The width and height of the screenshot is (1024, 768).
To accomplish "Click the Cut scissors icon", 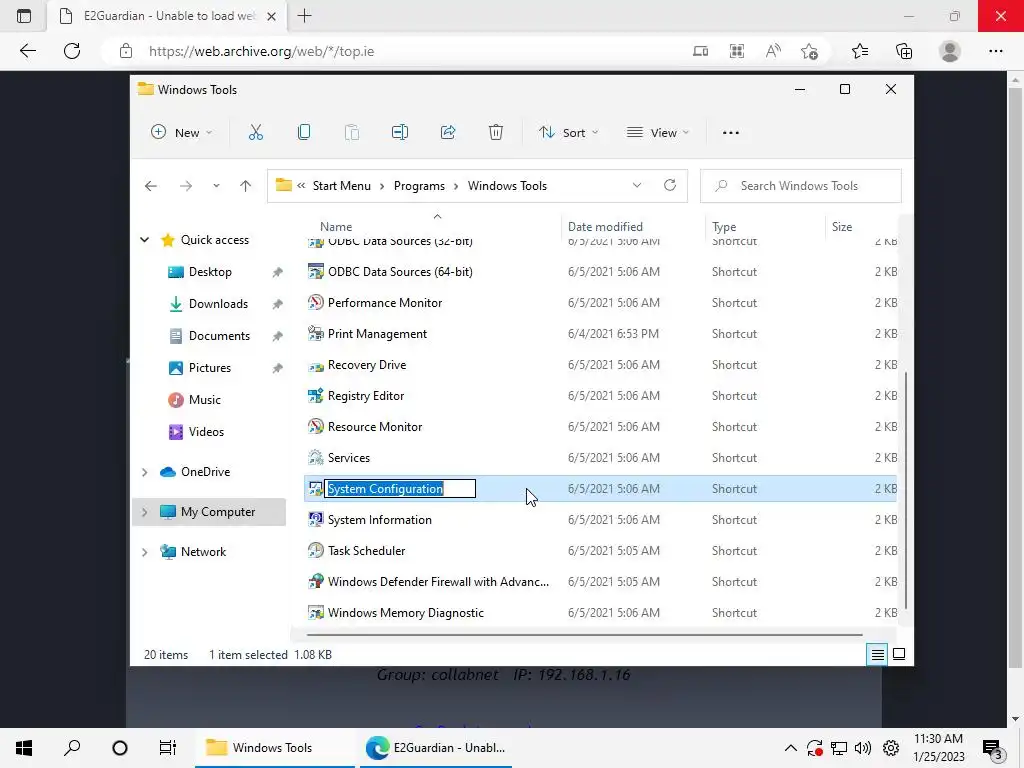I will click(256, 133).
